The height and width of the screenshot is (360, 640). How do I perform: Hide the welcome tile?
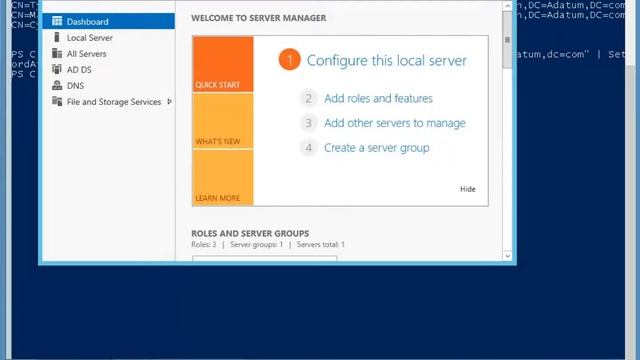pyautogui.click(x=468, y=189)
